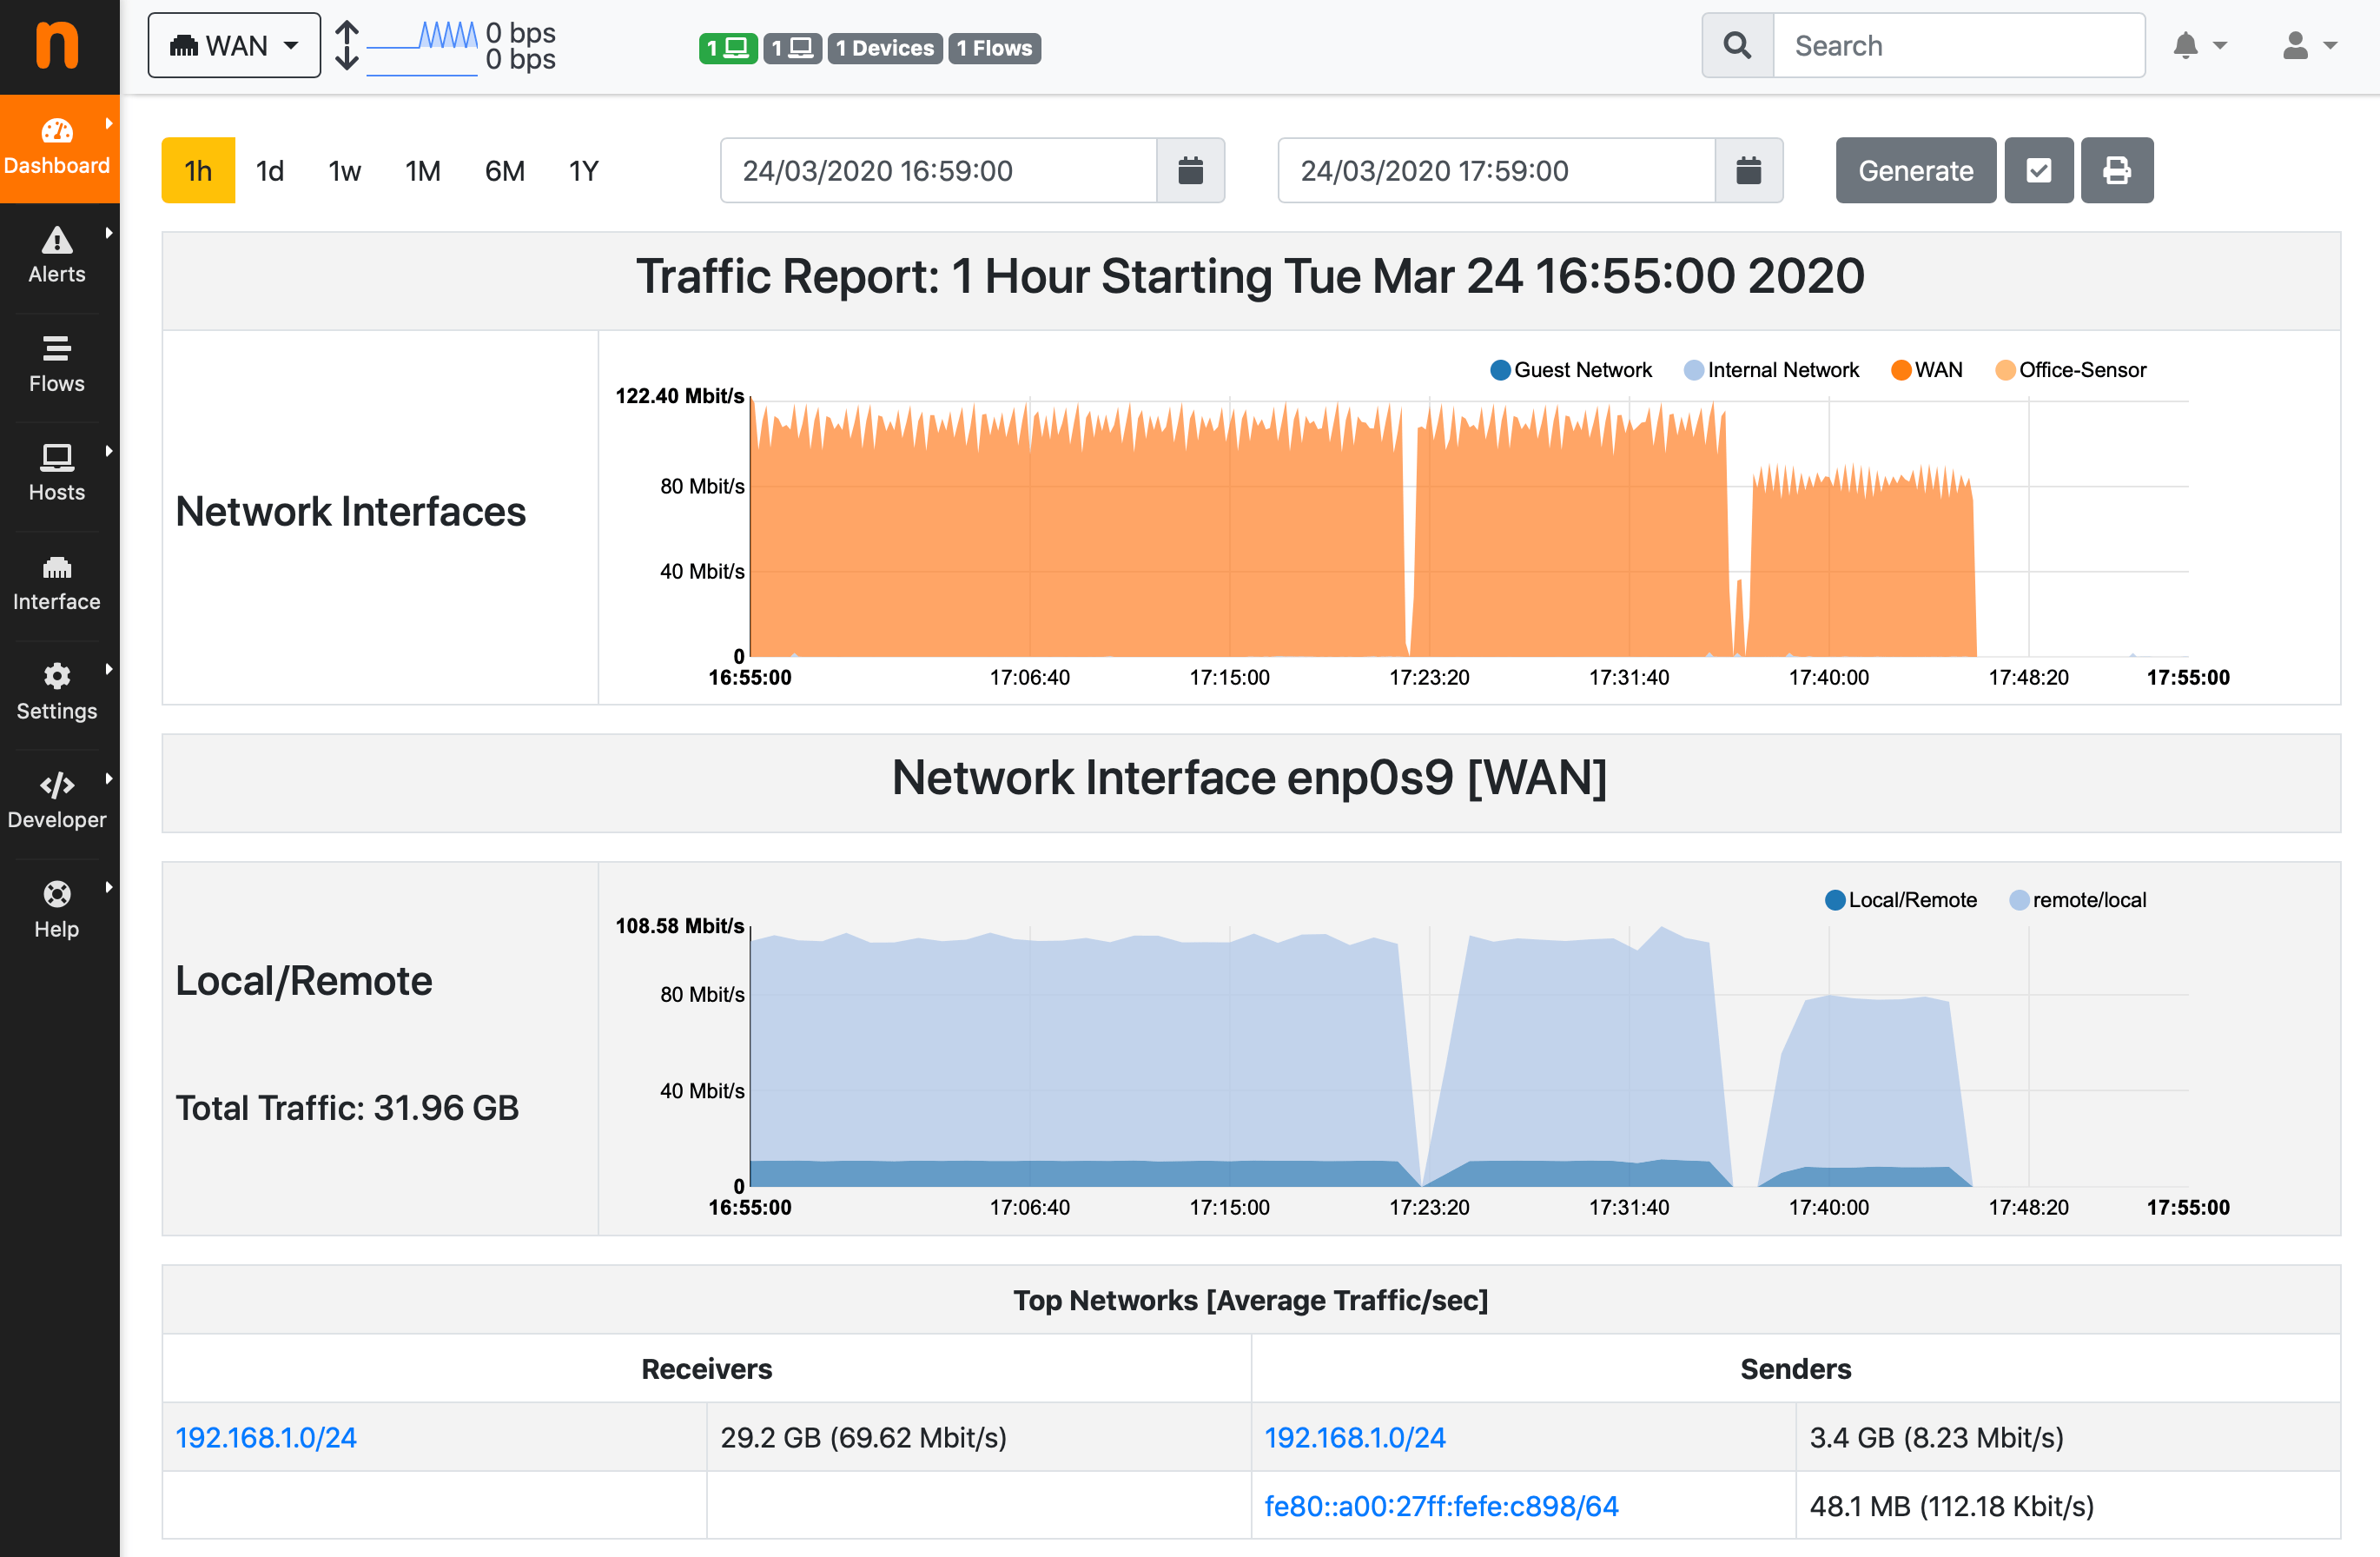Select the 1d time range tab

pos(270,171)
